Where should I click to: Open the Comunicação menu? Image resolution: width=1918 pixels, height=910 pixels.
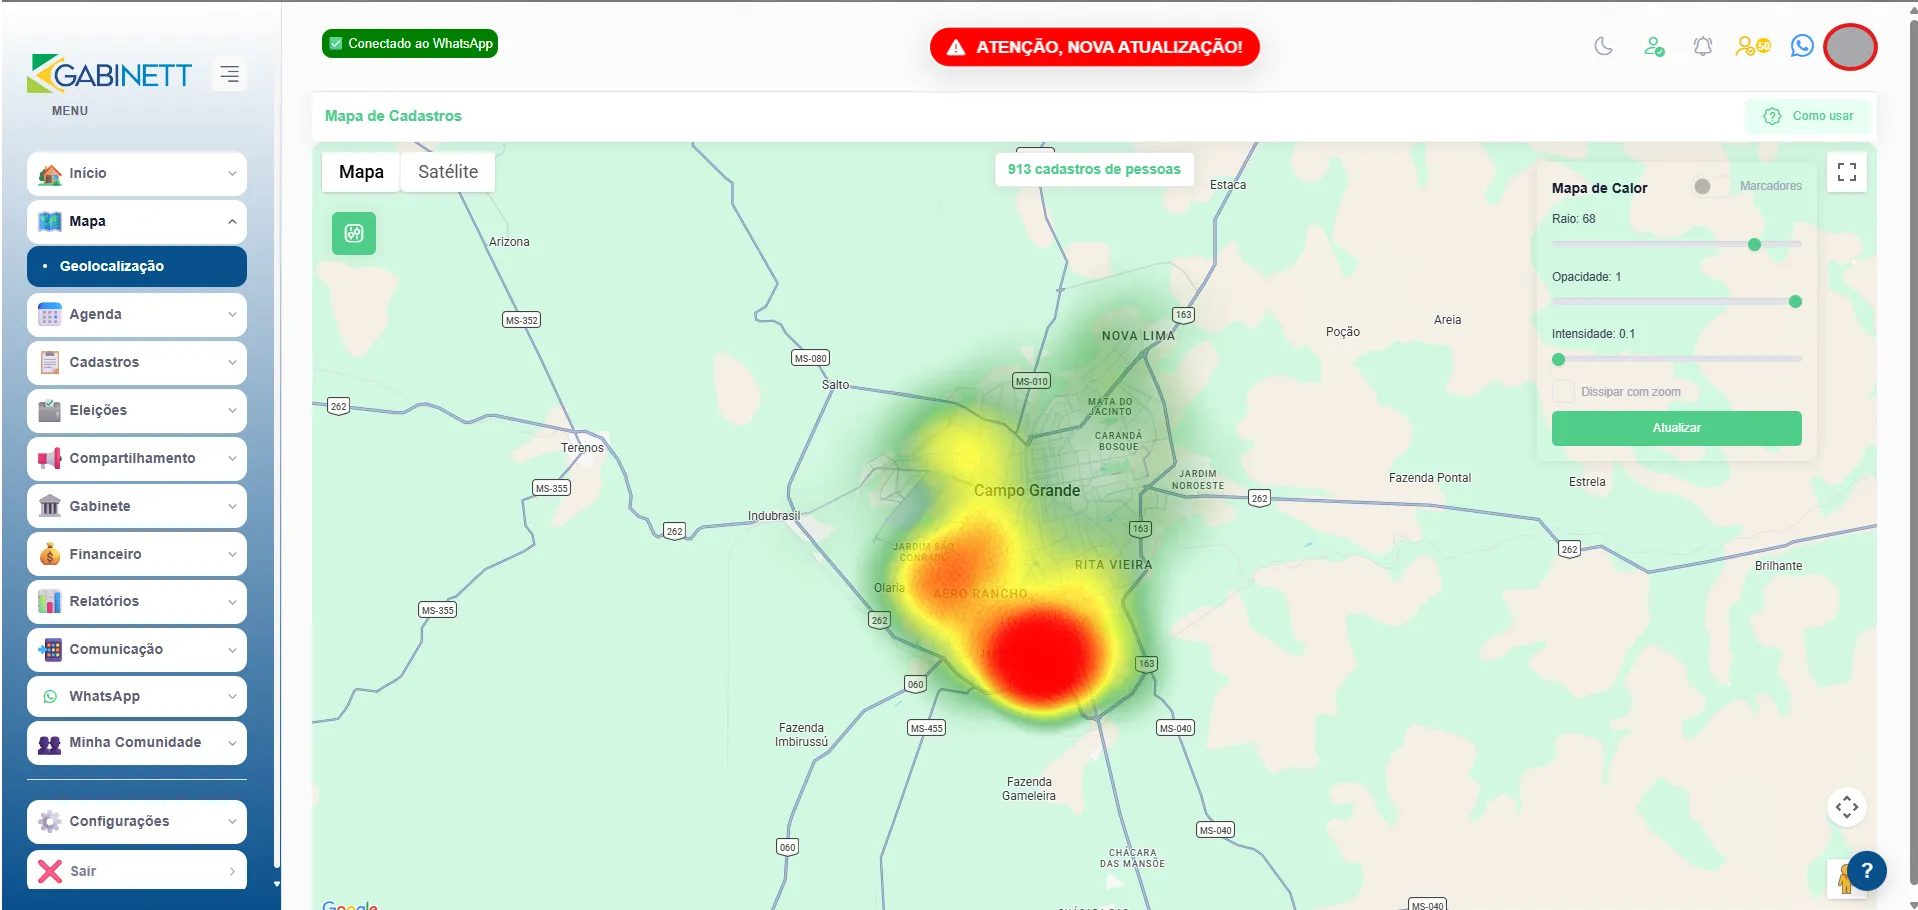click(x=137, y=650)
